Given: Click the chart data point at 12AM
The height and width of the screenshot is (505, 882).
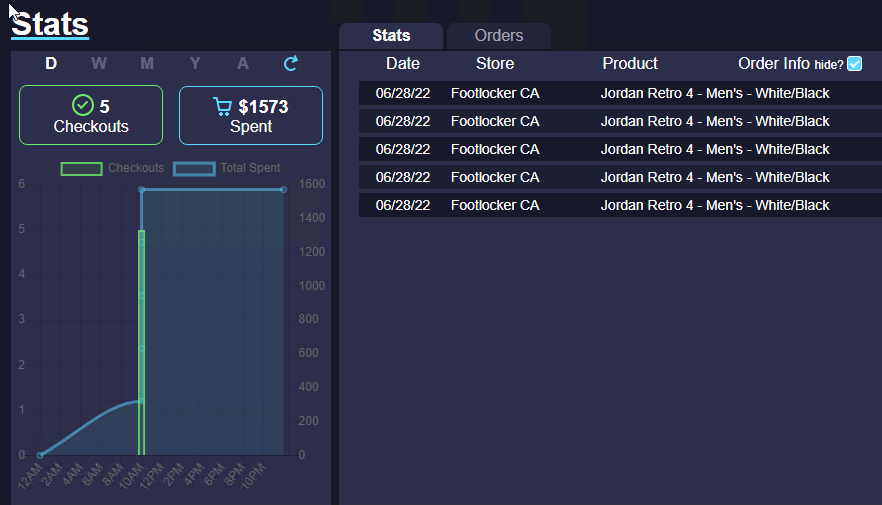Looking at the screenshot, I should click(x=39, y=454).
